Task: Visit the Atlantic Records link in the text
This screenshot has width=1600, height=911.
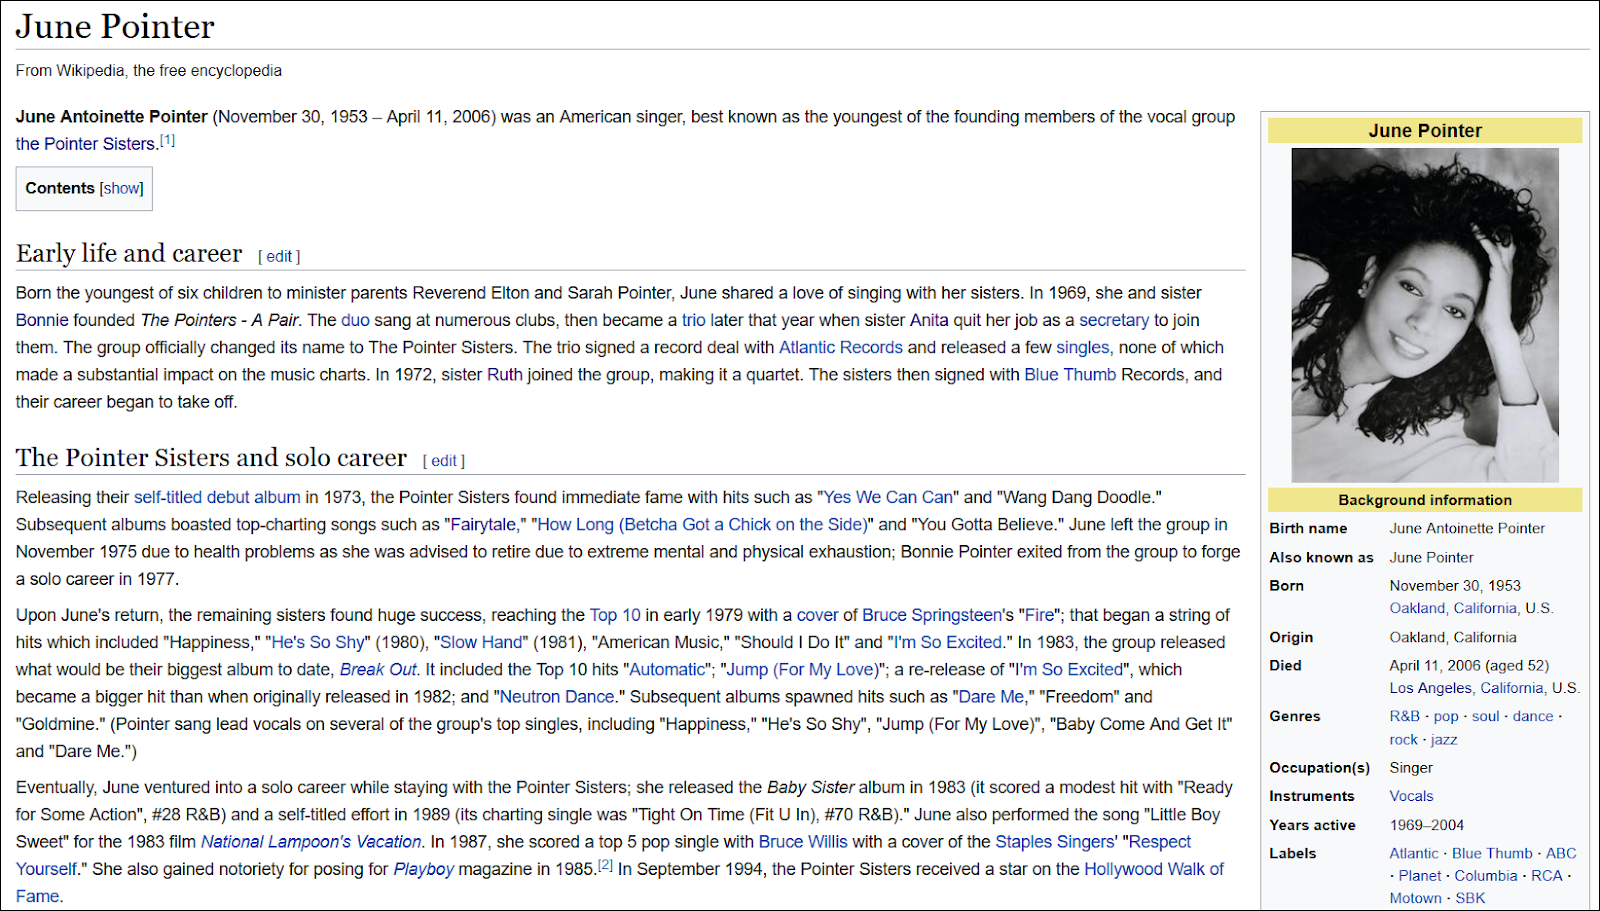Action: (841, 347)
